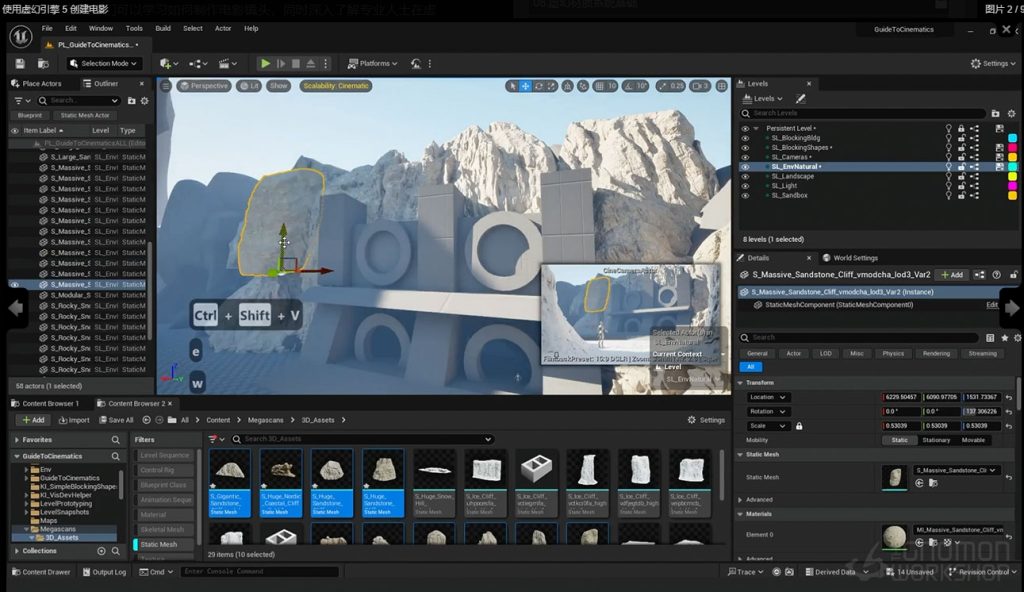Click Details panel lock icon
The height and width of the screenshot is (592, 1024).
pos(1014,275)
